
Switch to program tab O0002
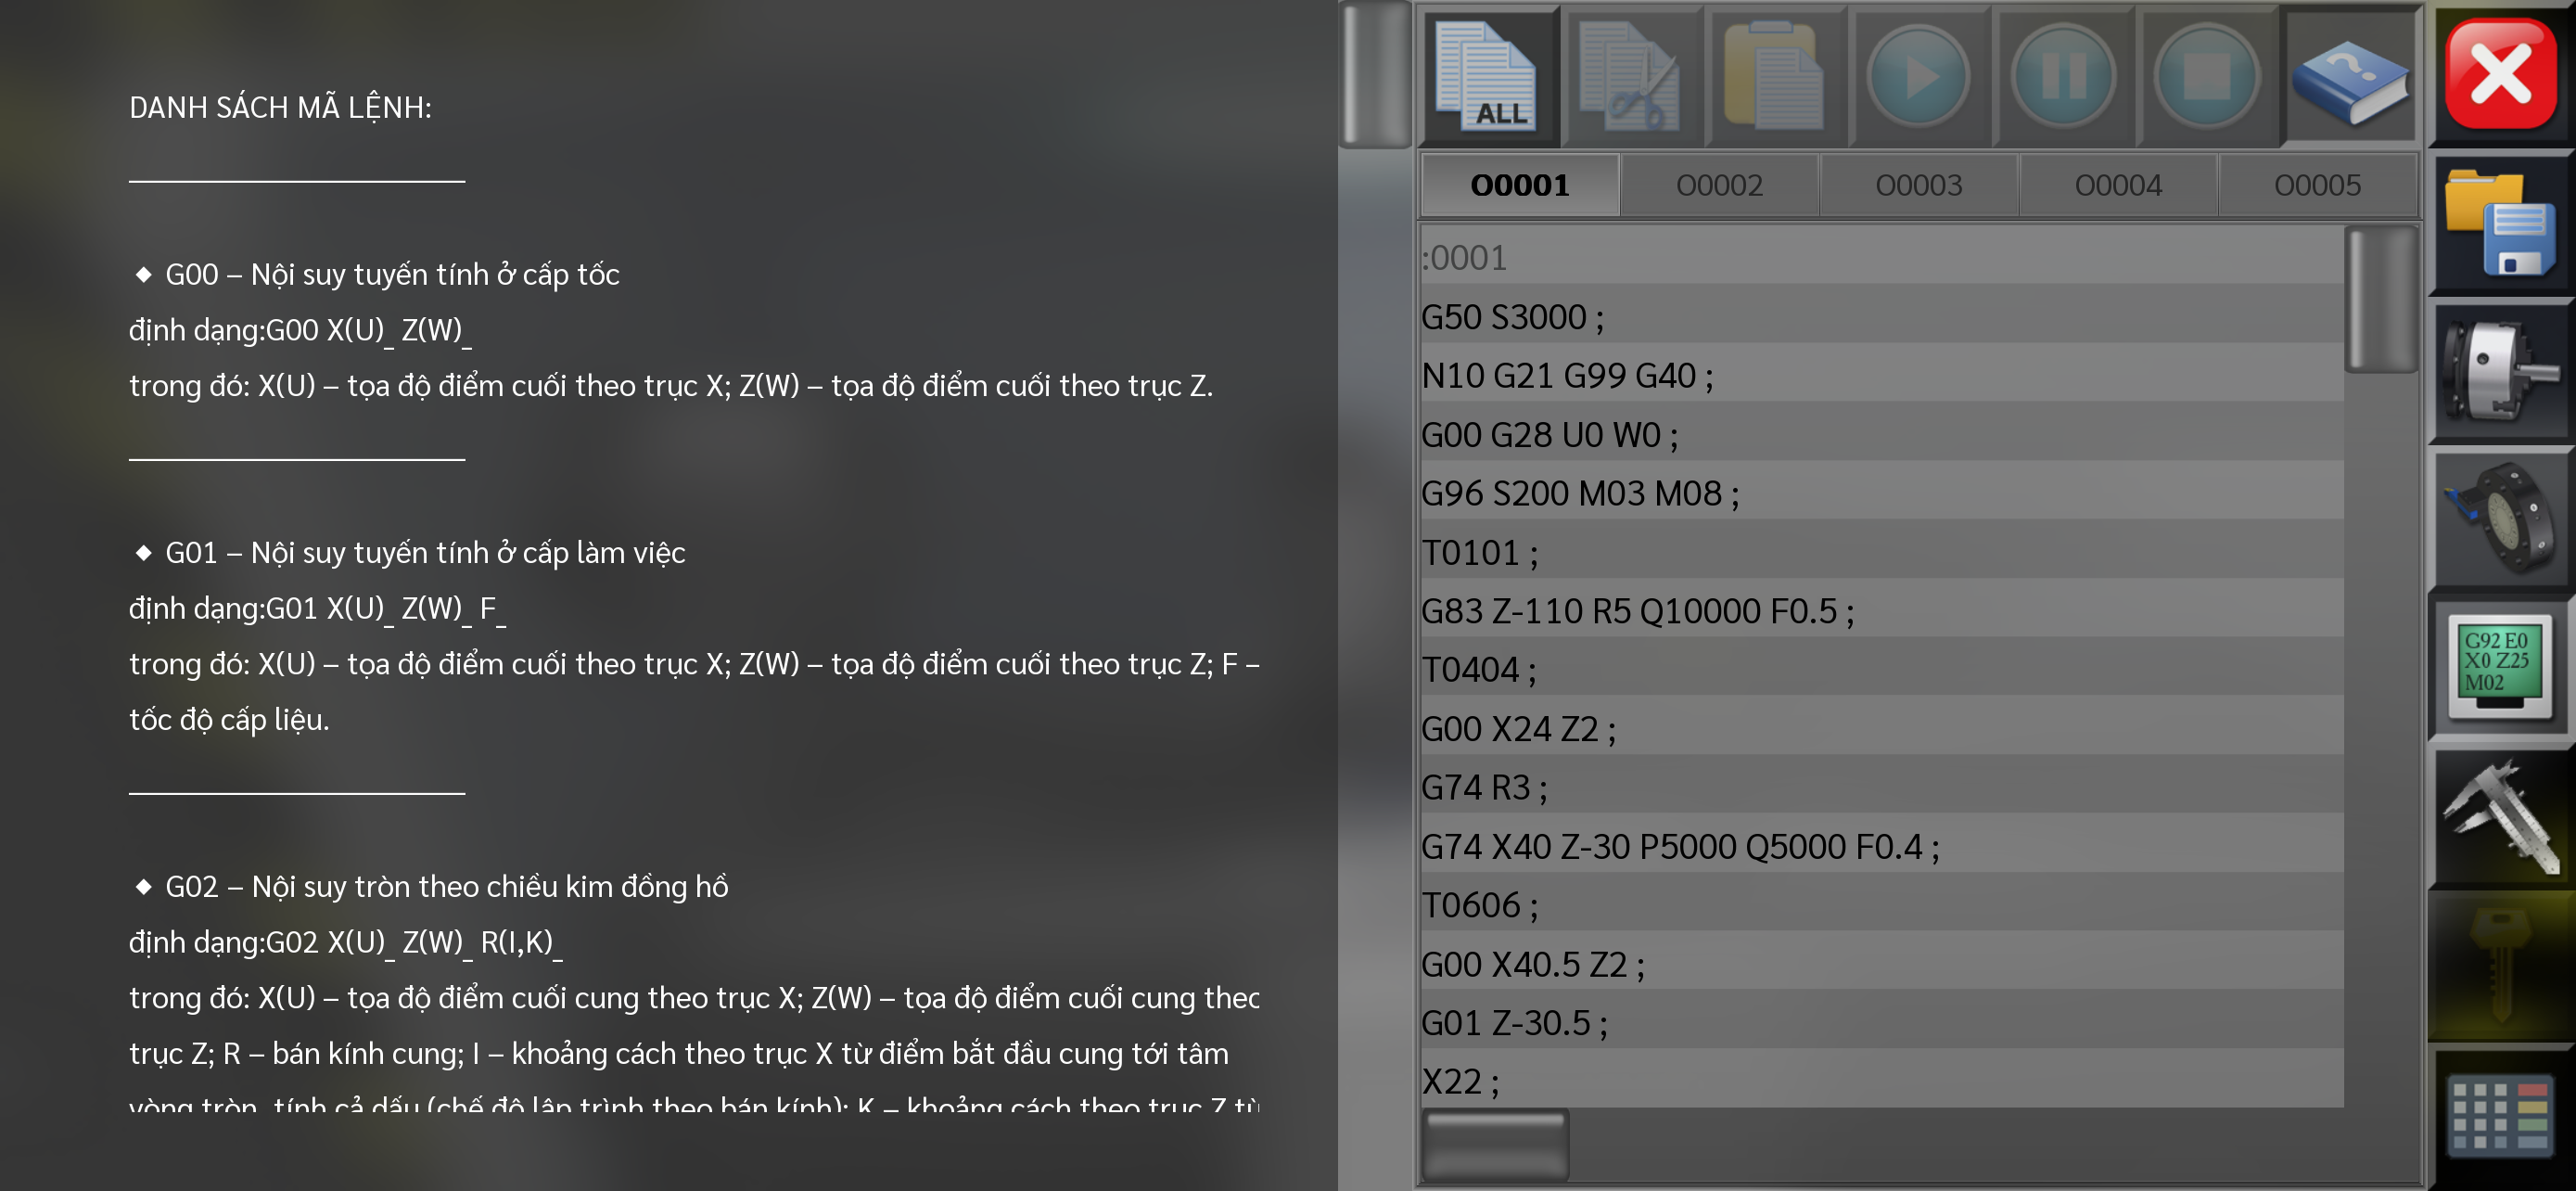coord(1719,185)
